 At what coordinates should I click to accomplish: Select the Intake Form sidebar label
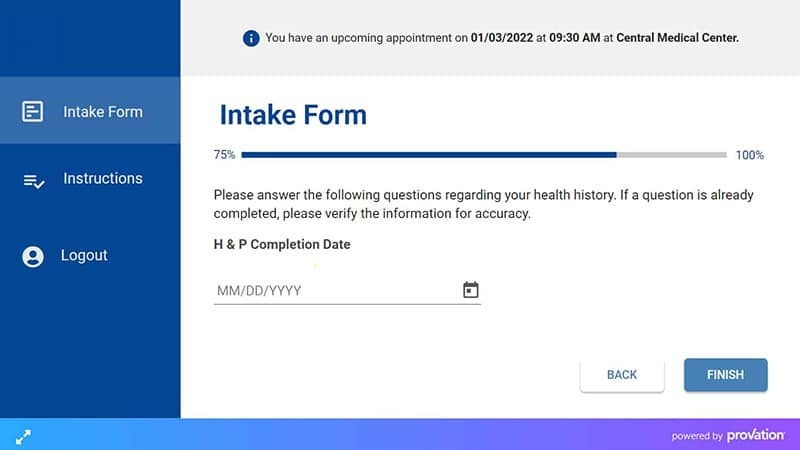pos(102,112)
